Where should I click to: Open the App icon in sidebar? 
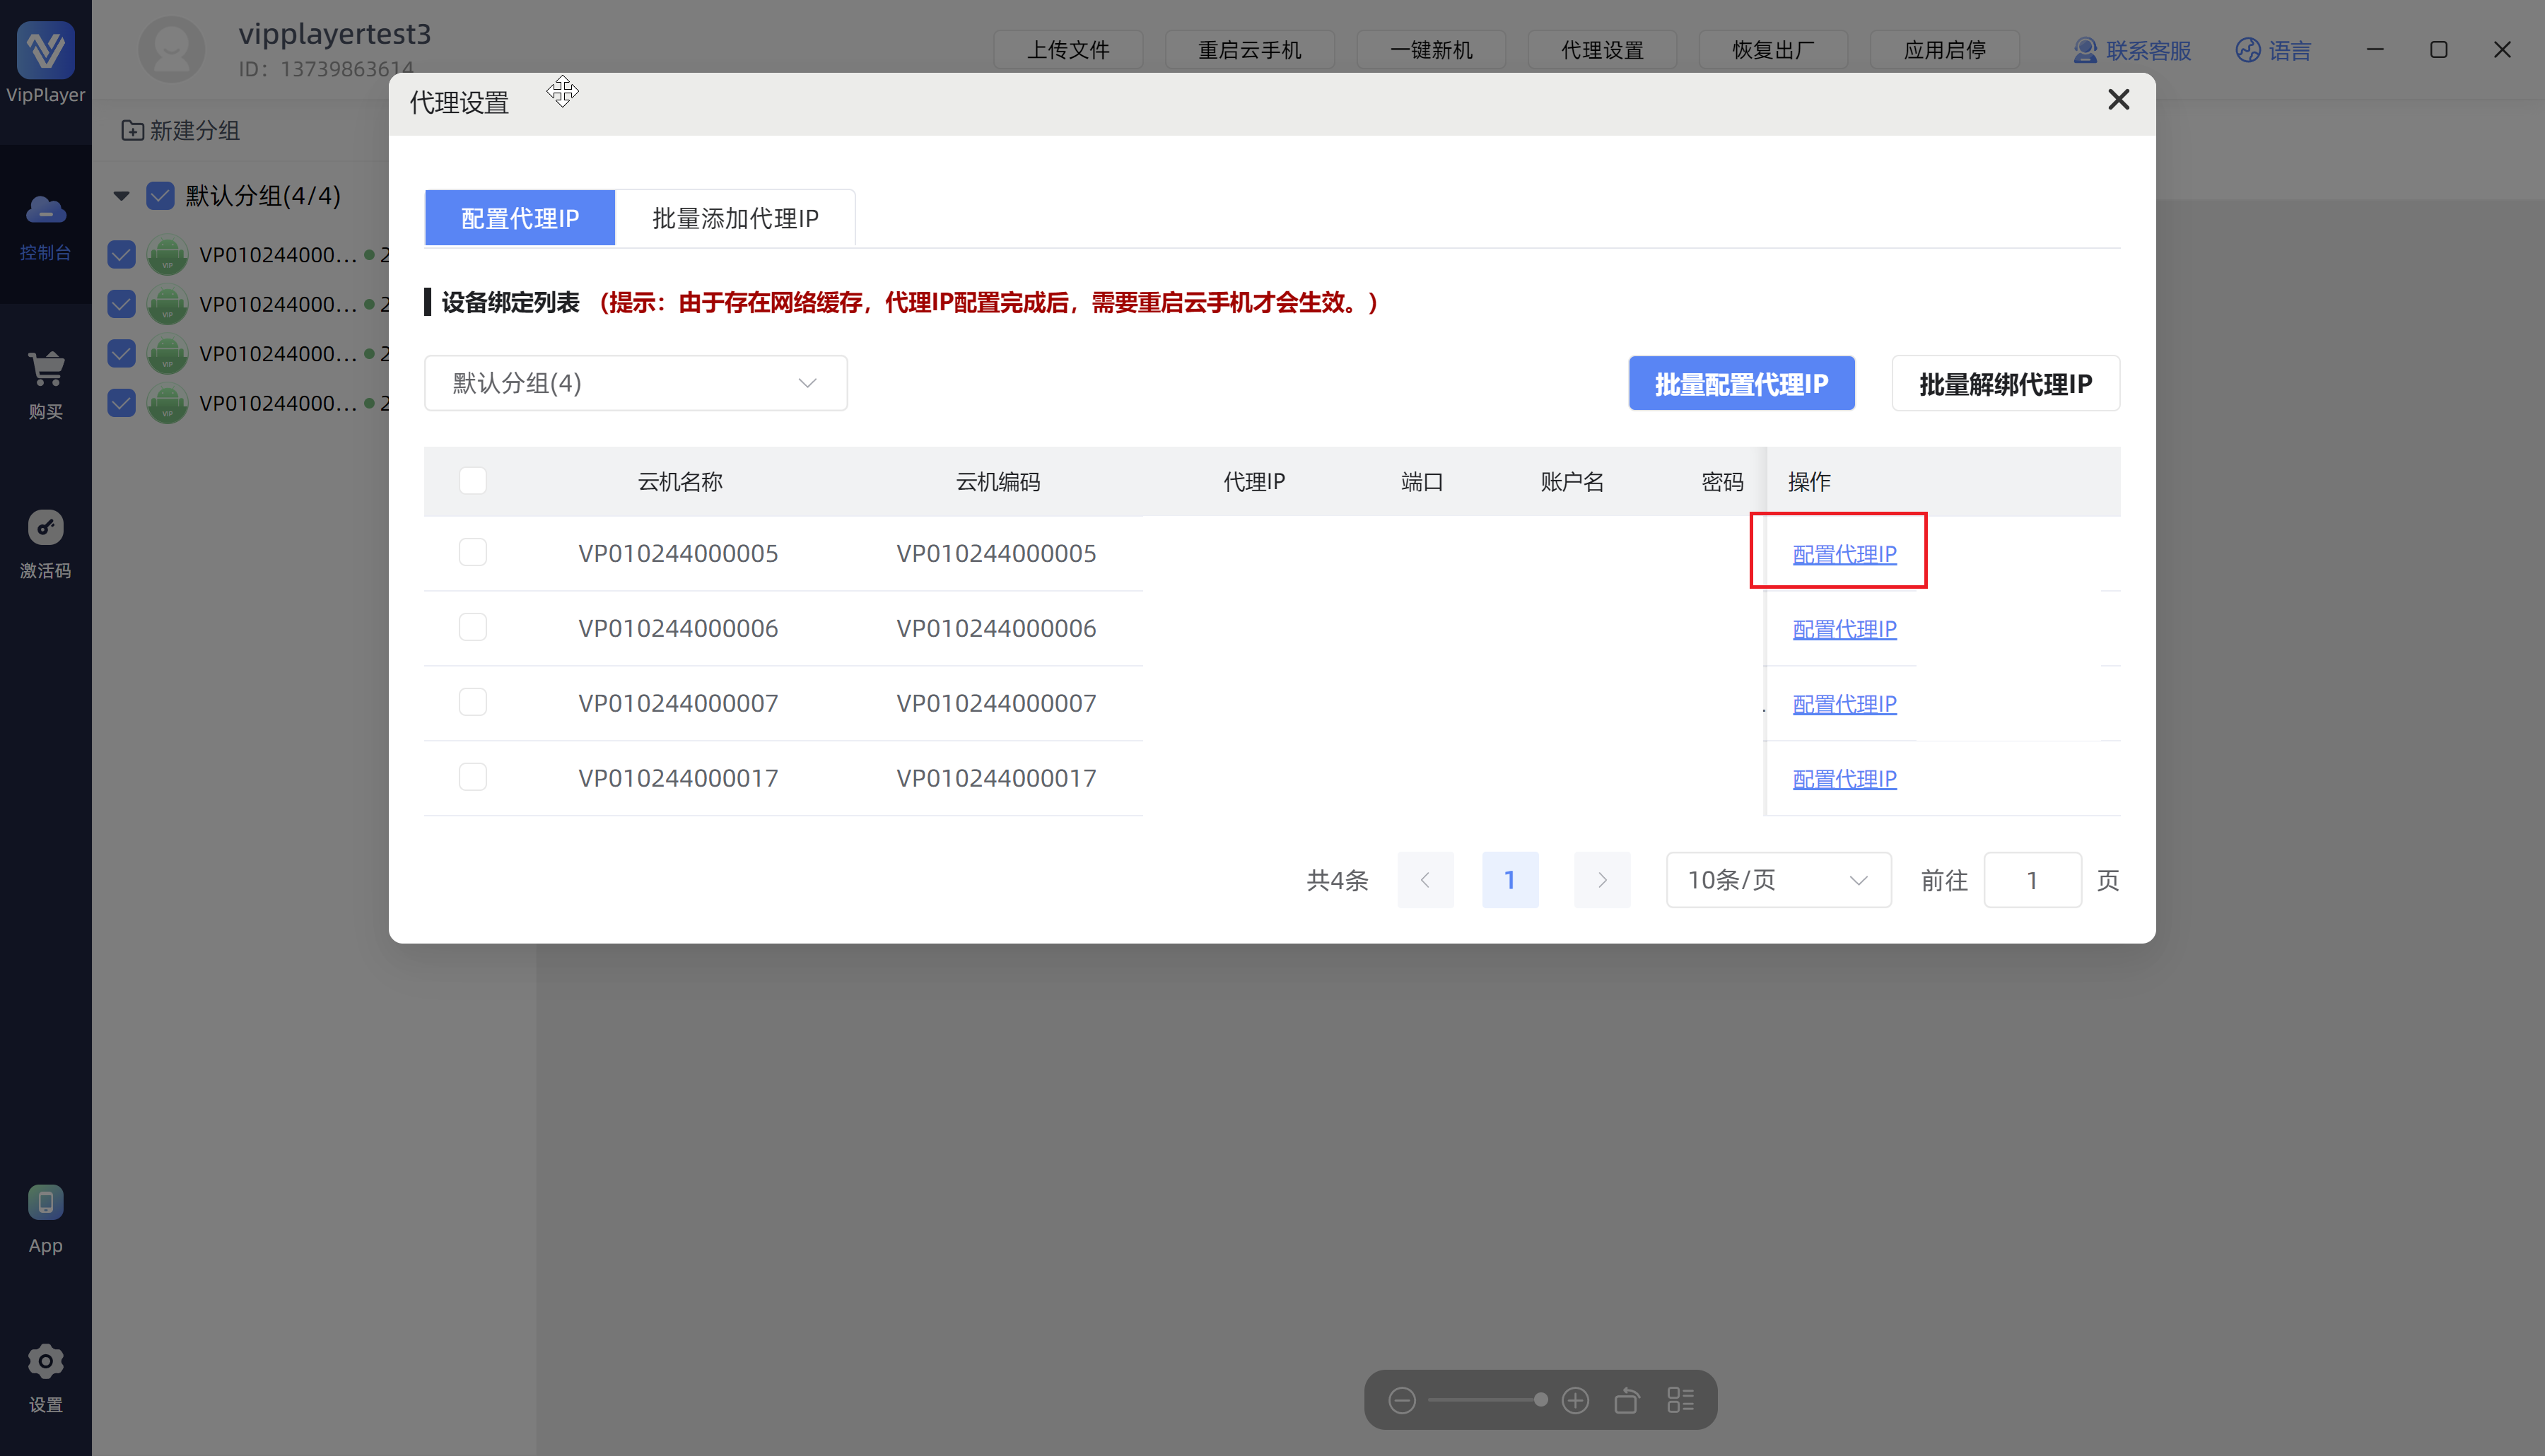tap(45, 1202)
